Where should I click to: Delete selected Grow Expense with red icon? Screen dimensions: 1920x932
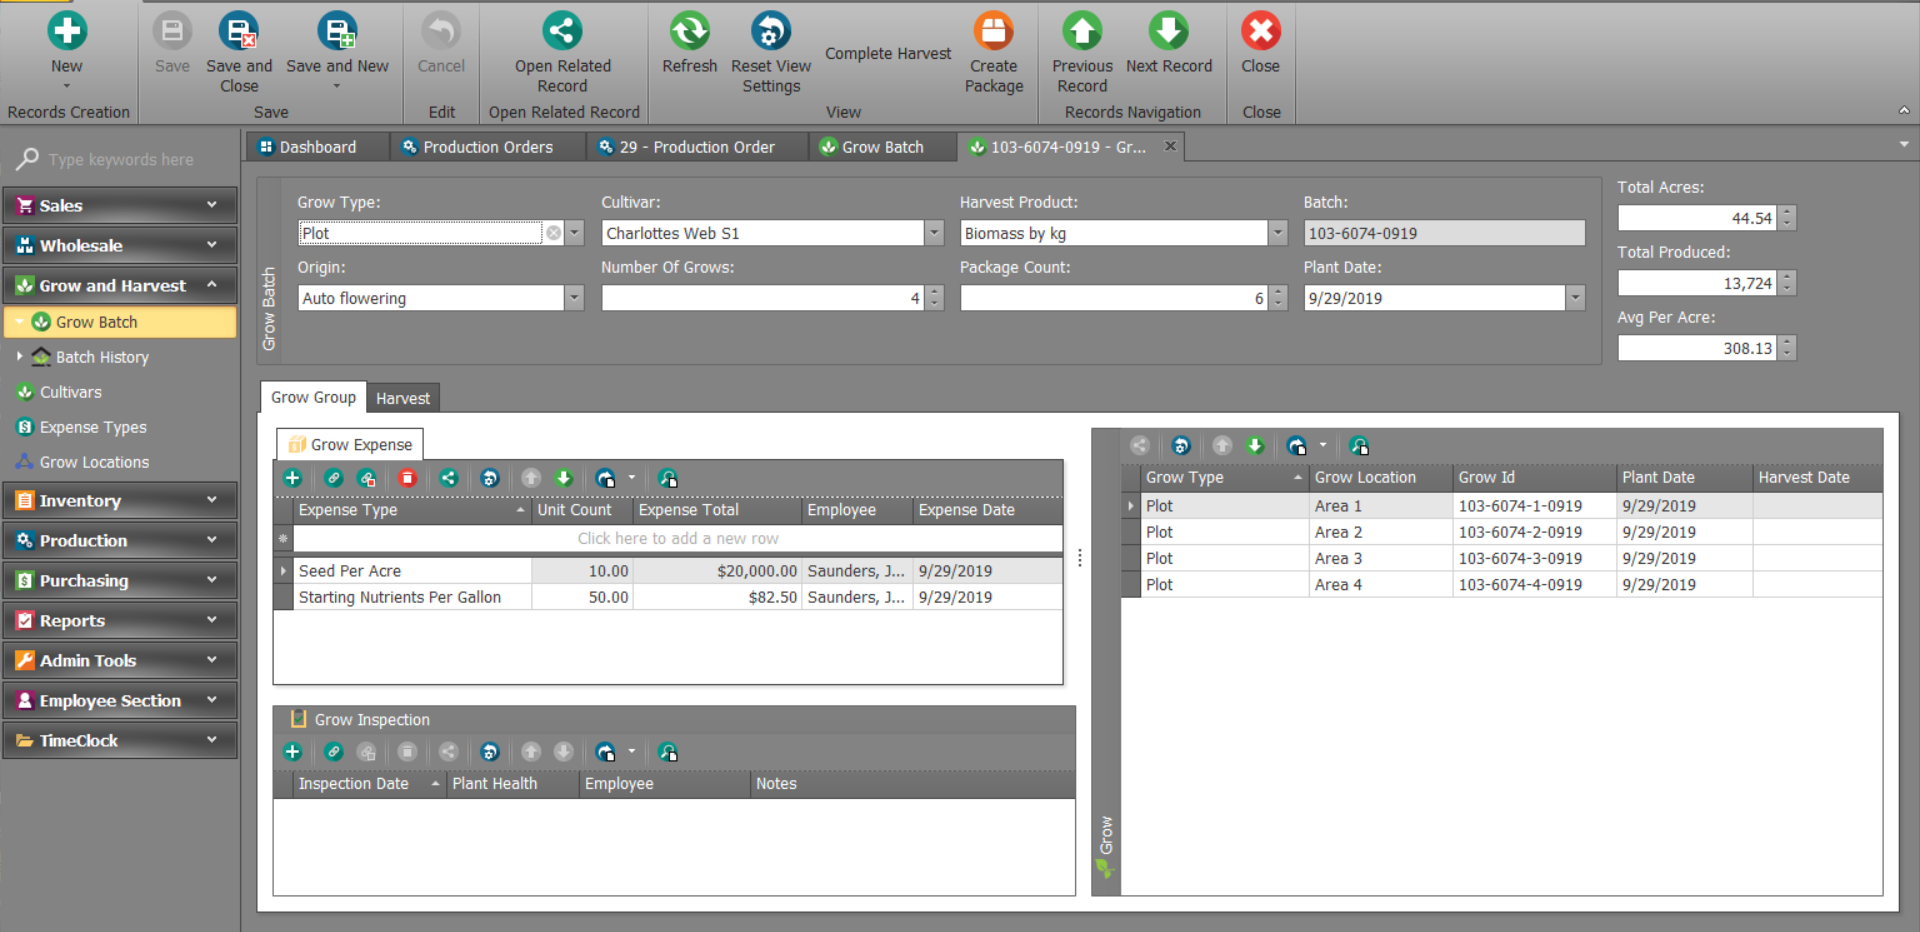click(407, 479)
